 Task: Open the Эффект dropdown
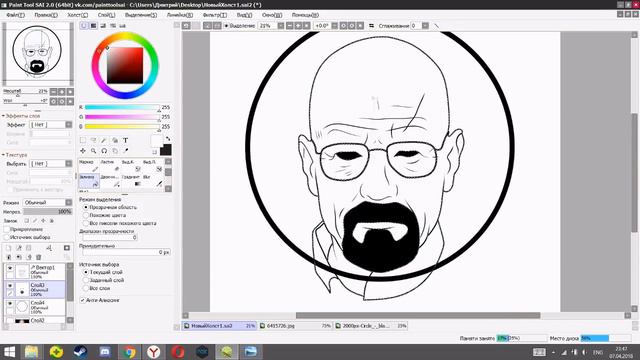69,124
